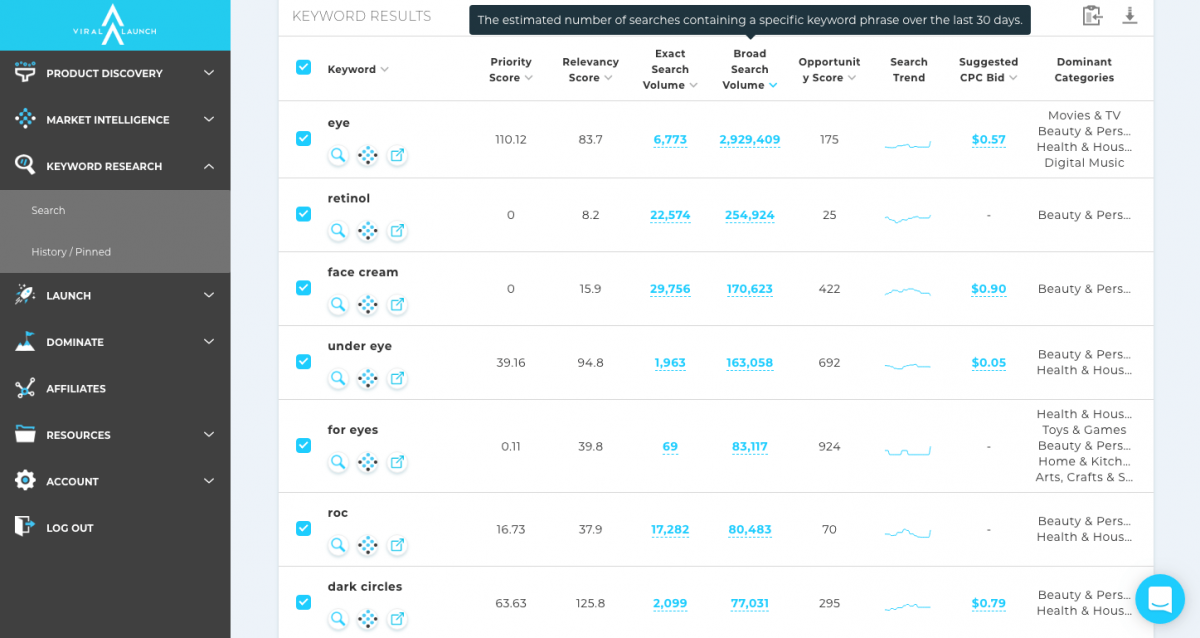
Task: Deselect the 'dark circles' row checkbox
Action: pyautogui.click(x=303, y=602)
